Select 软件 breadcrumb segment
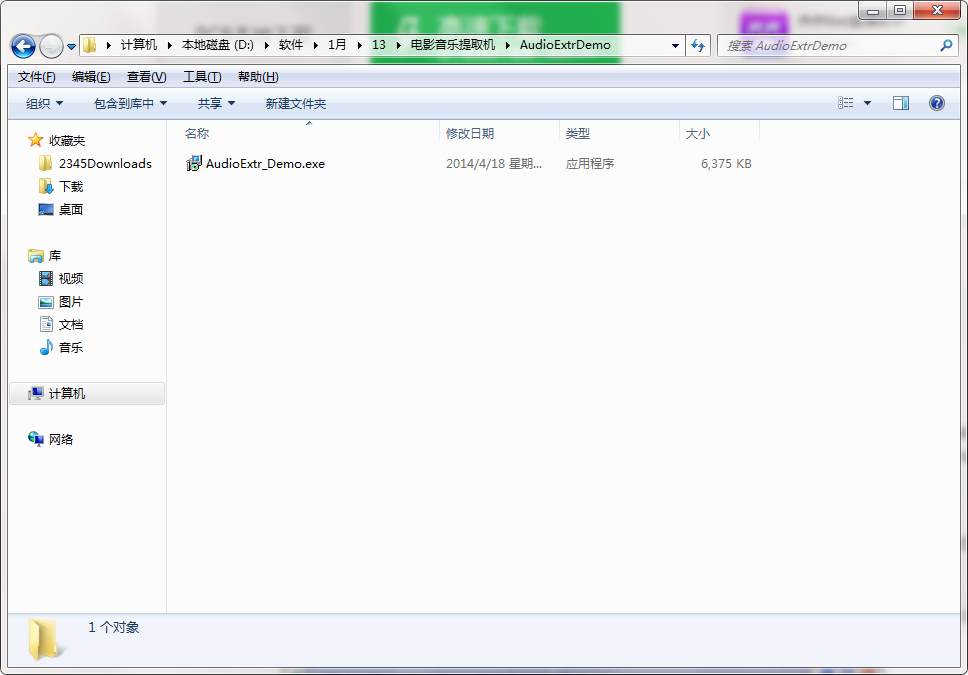 pos(291,45)
